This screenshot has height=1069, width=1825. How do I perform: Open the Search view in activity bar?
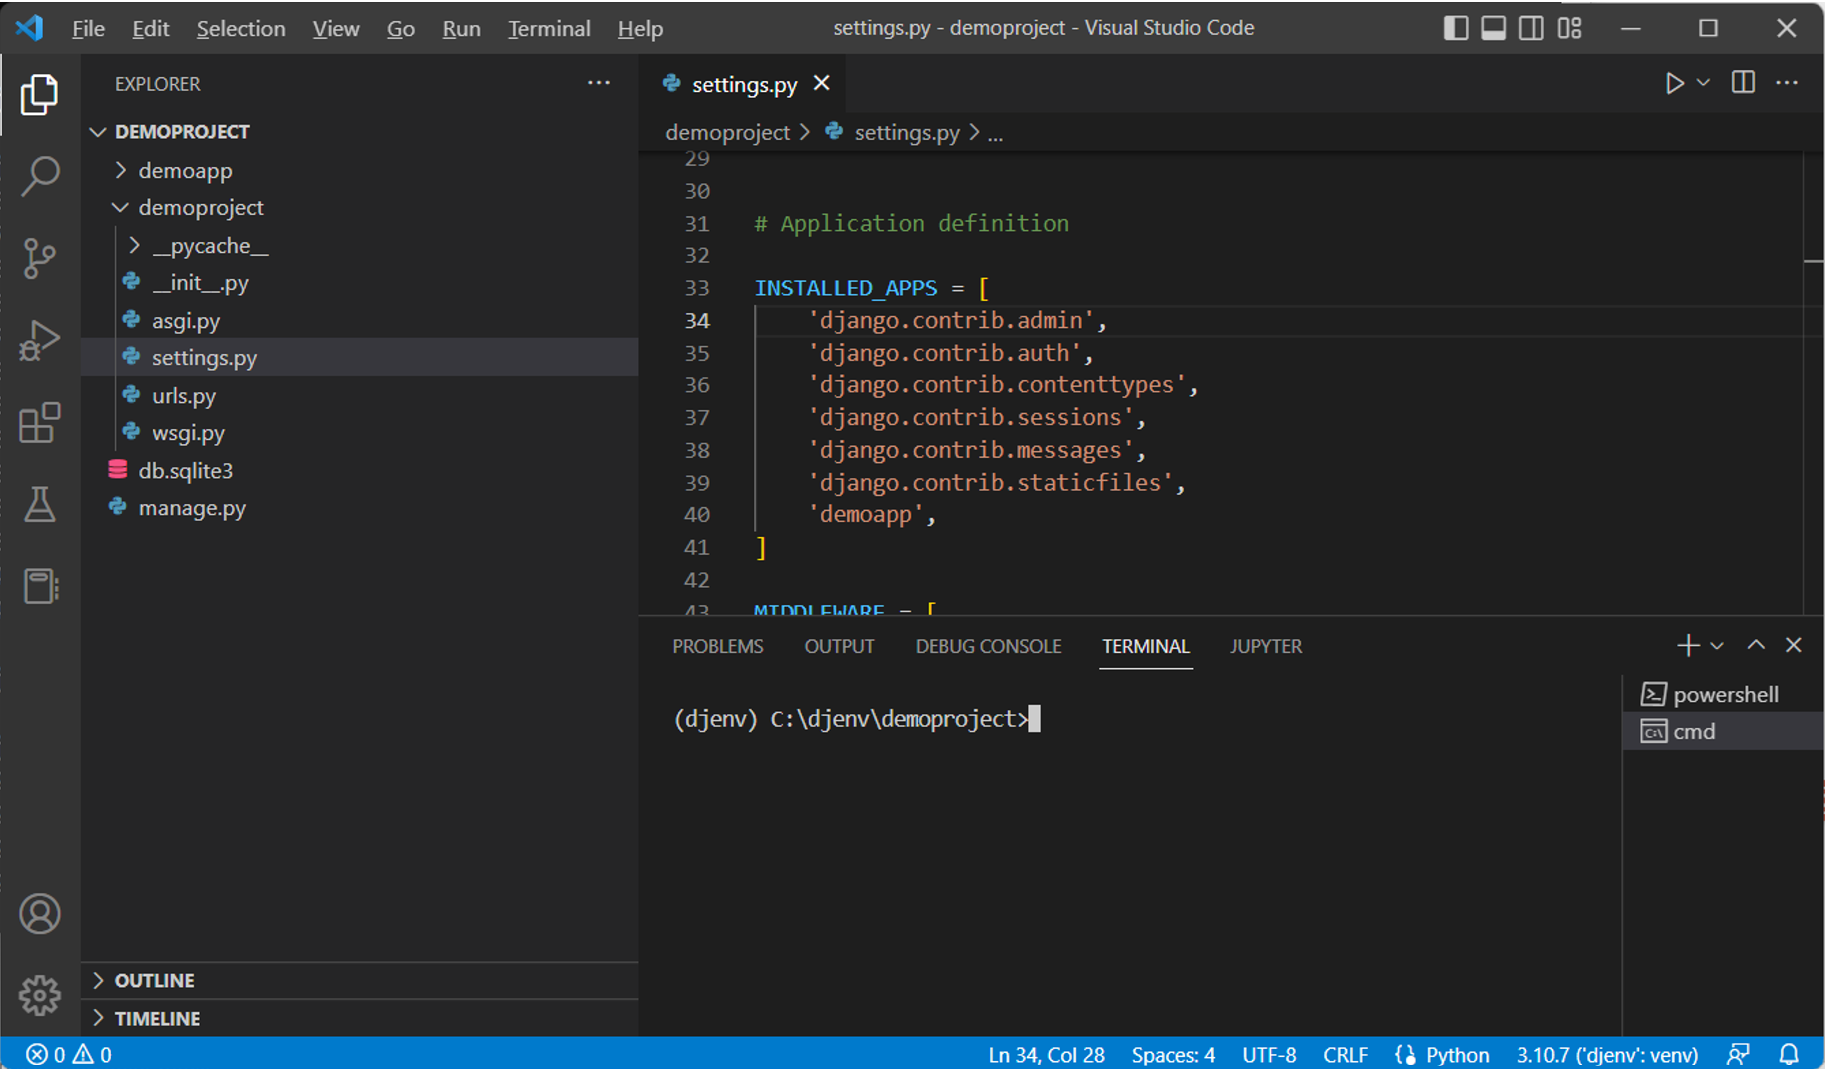[40, 176]
